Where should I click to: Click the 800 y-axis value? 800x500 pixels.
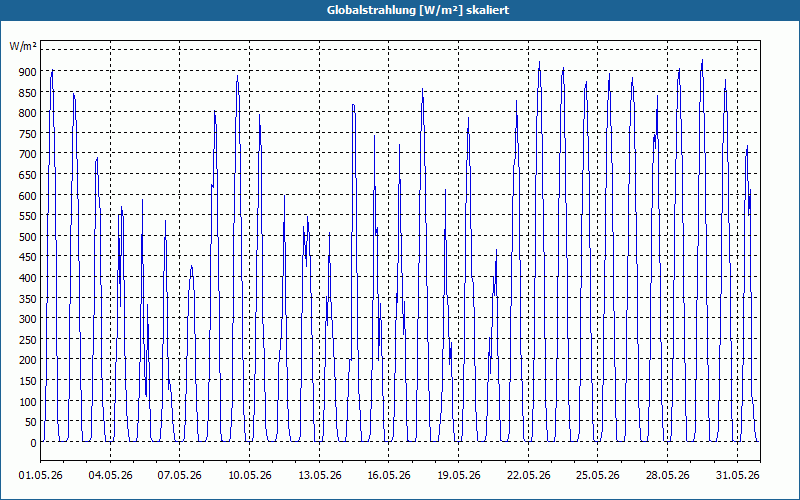(x=27, y=113)
